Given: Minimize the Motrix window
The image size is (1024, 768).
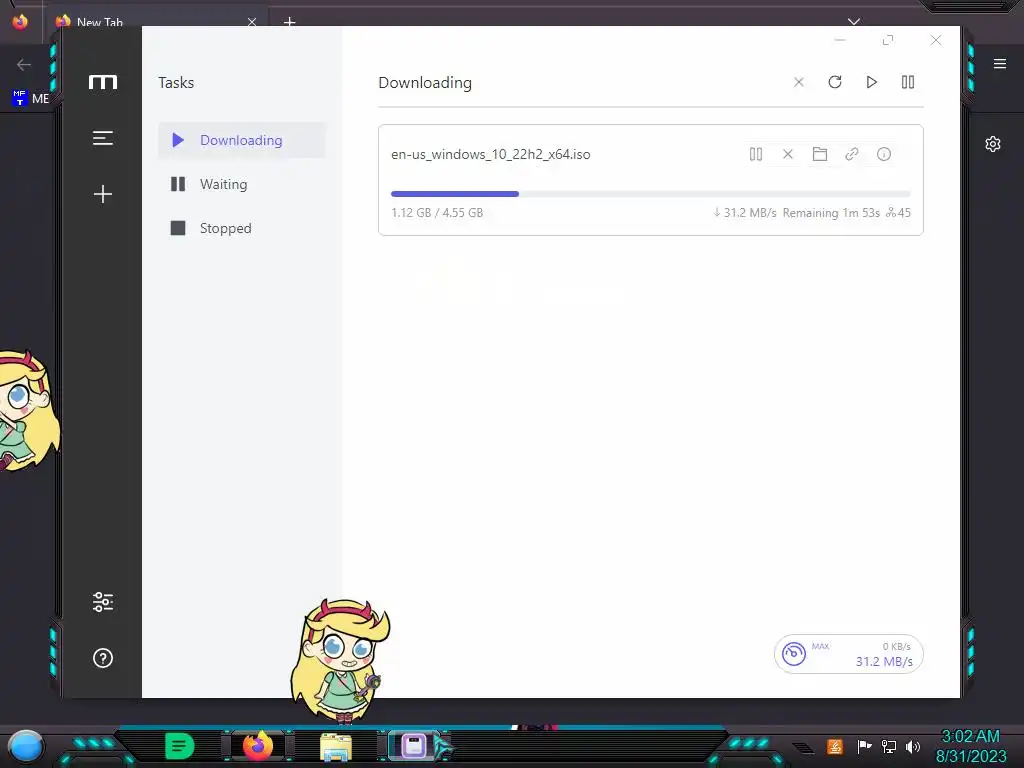Looking at the screenshot, I should 840,40.
